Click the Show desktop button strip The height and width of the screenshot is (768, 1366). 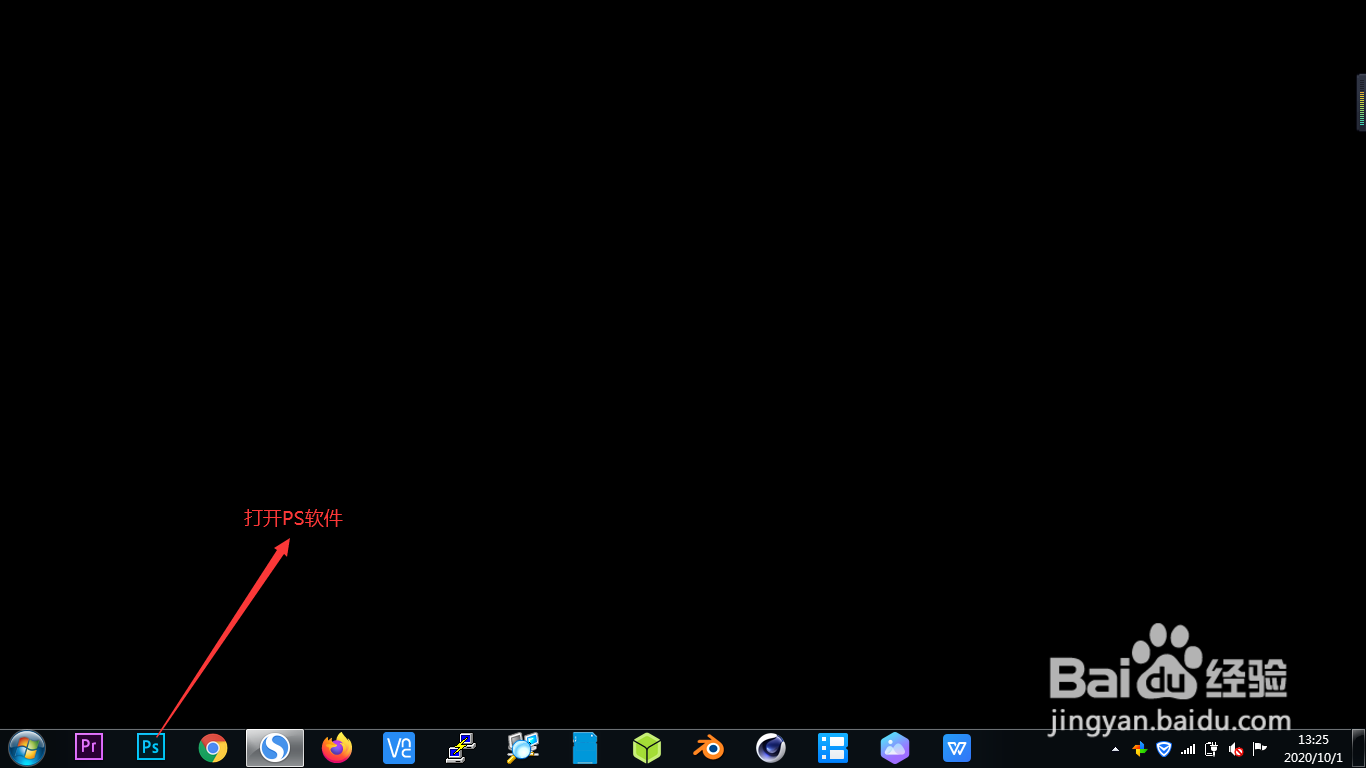[1358, 748]
